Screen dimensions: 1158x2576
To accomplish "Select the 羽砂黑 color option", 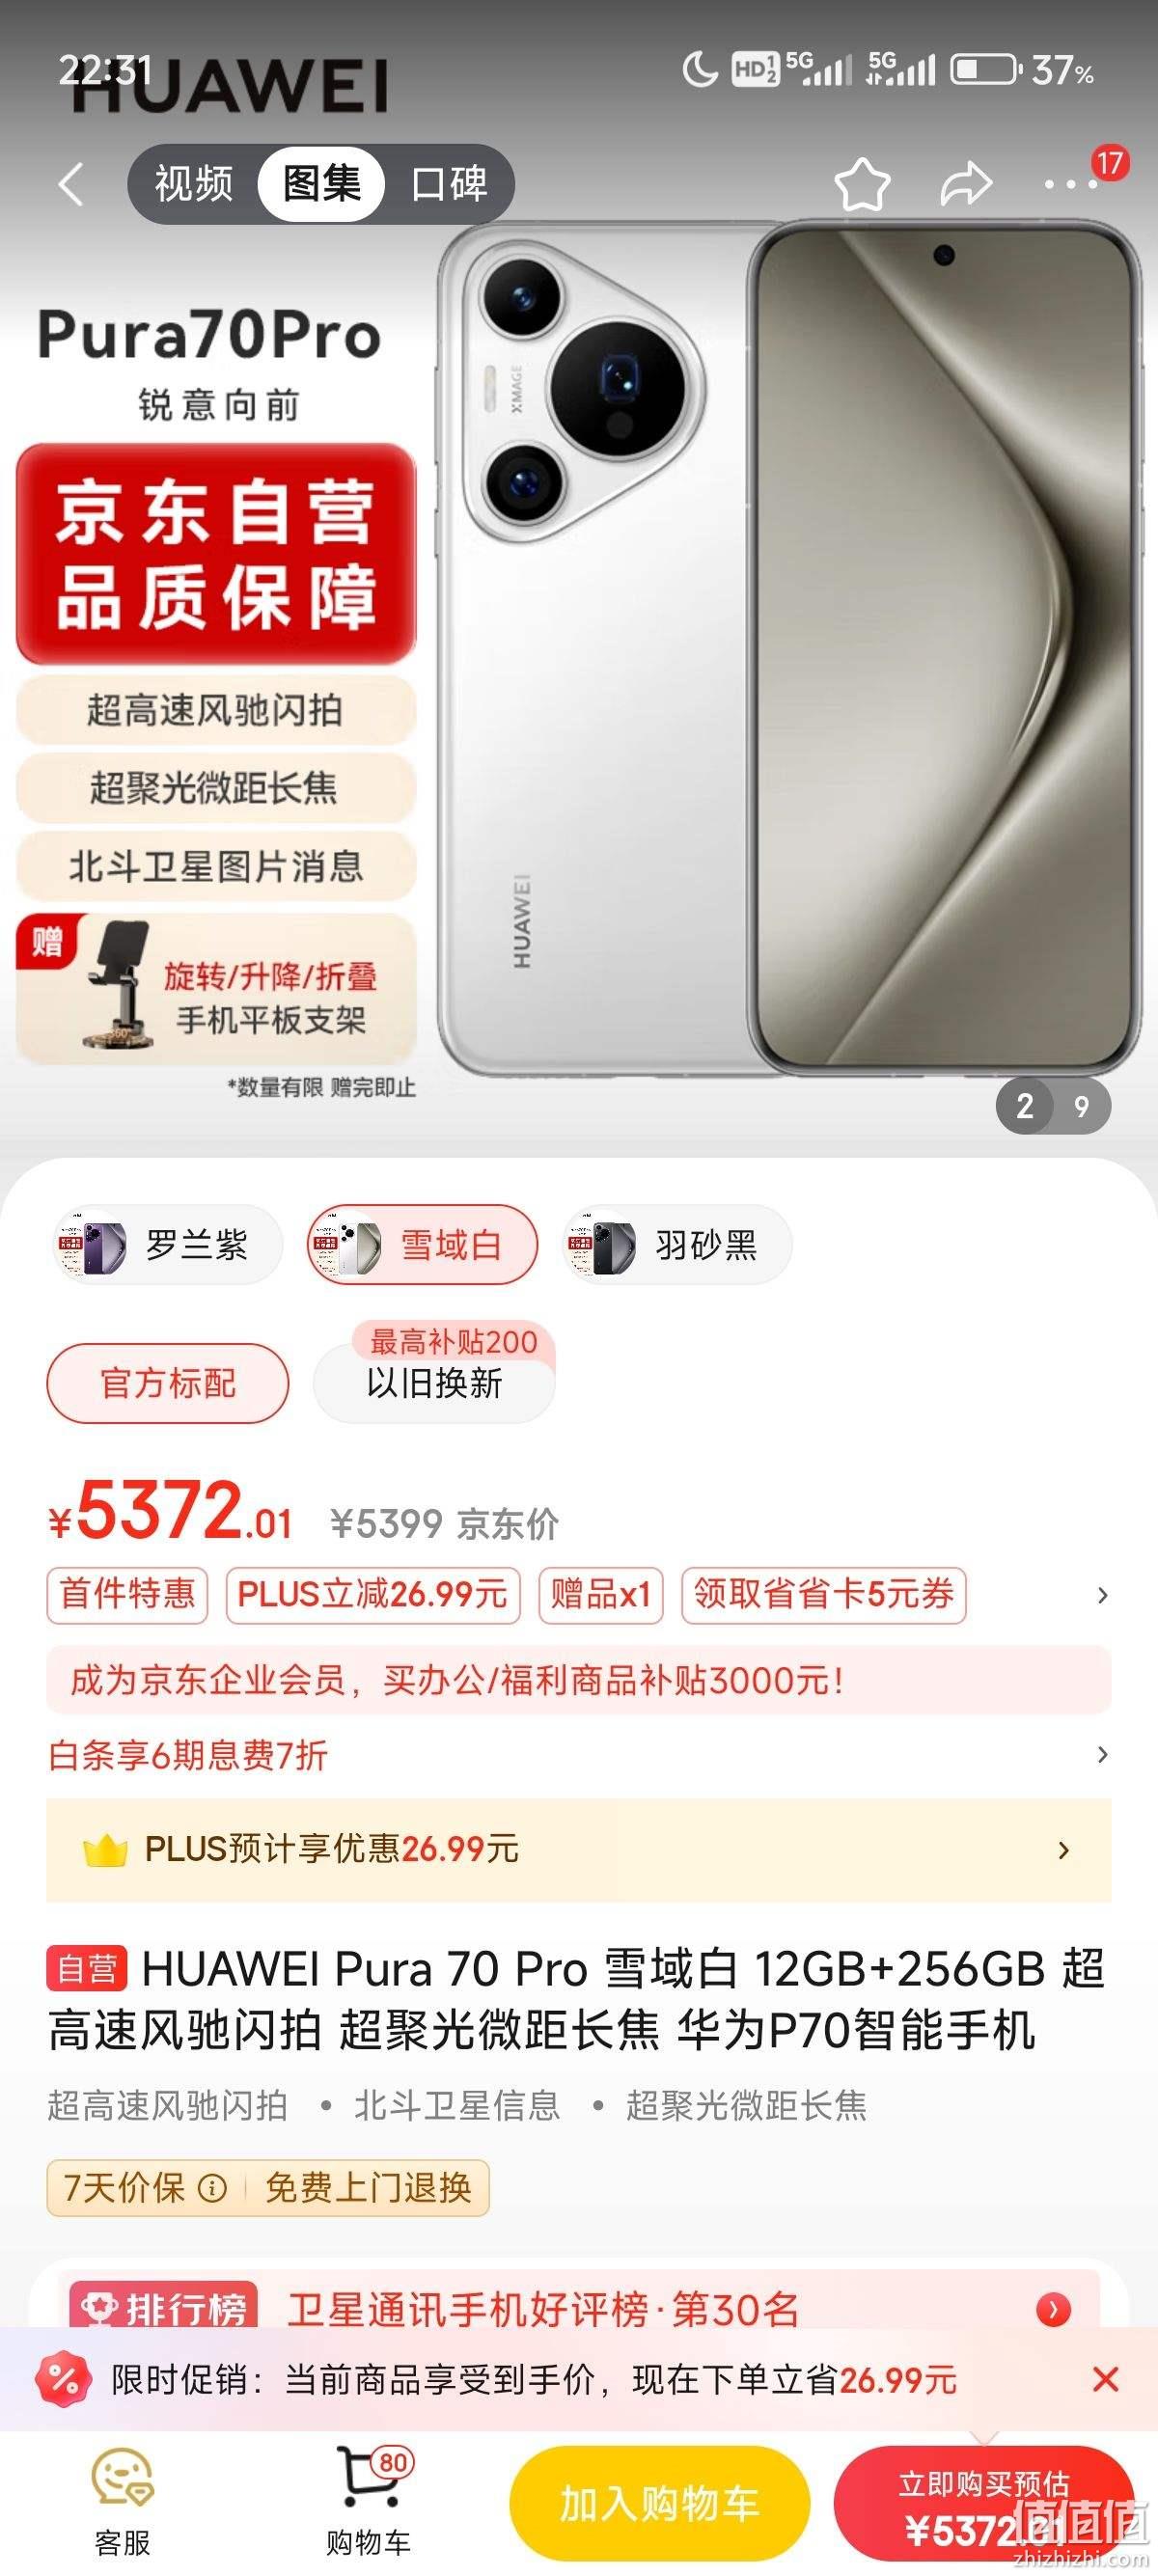I will pos(677,1245).
